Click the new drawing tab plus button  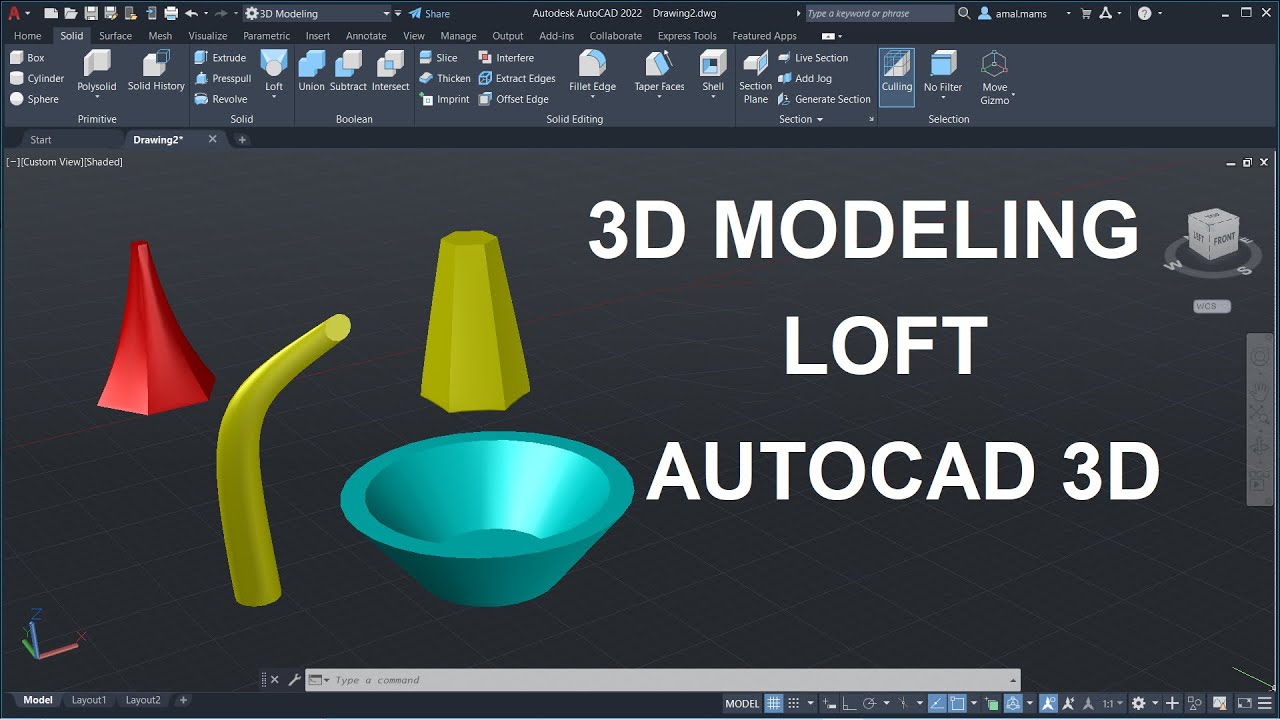click(242, 139)
